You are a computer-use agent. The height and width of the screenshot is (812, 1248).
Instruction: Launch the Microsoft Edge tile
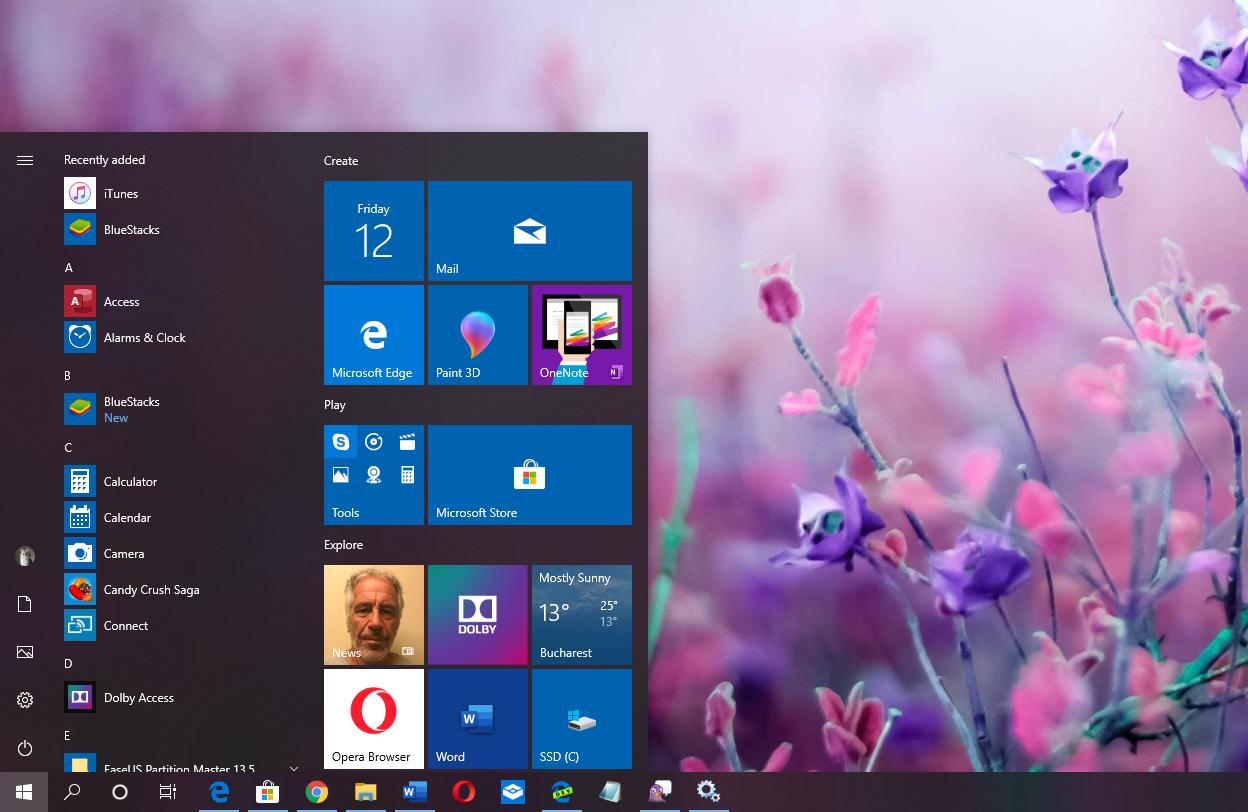click(374, 335)
